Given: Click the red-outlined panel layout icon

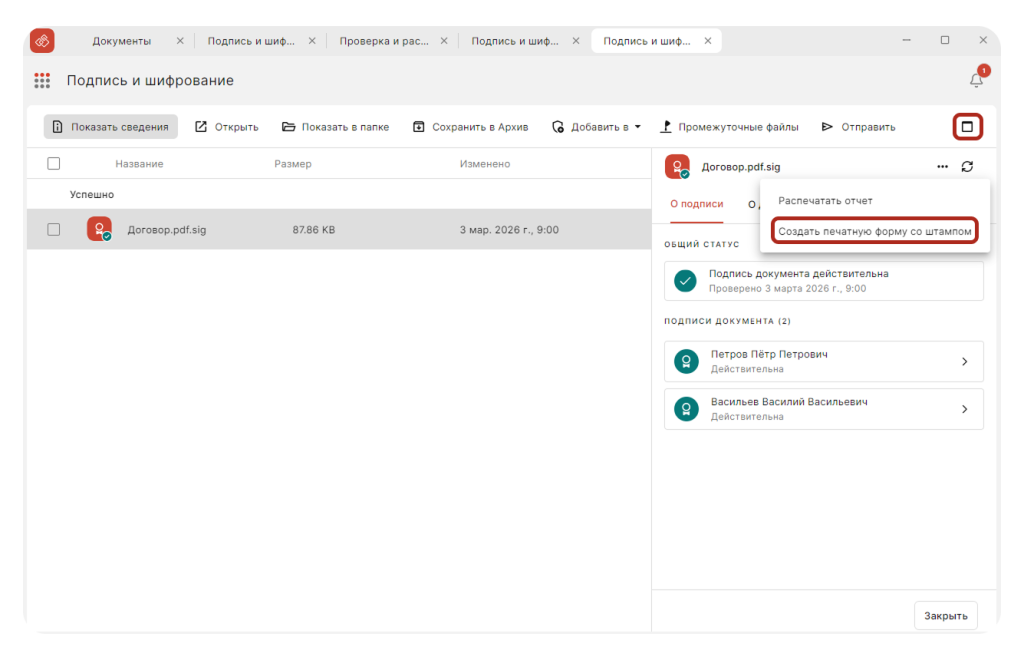Looking at the screenshot, I should coord(967,127).
